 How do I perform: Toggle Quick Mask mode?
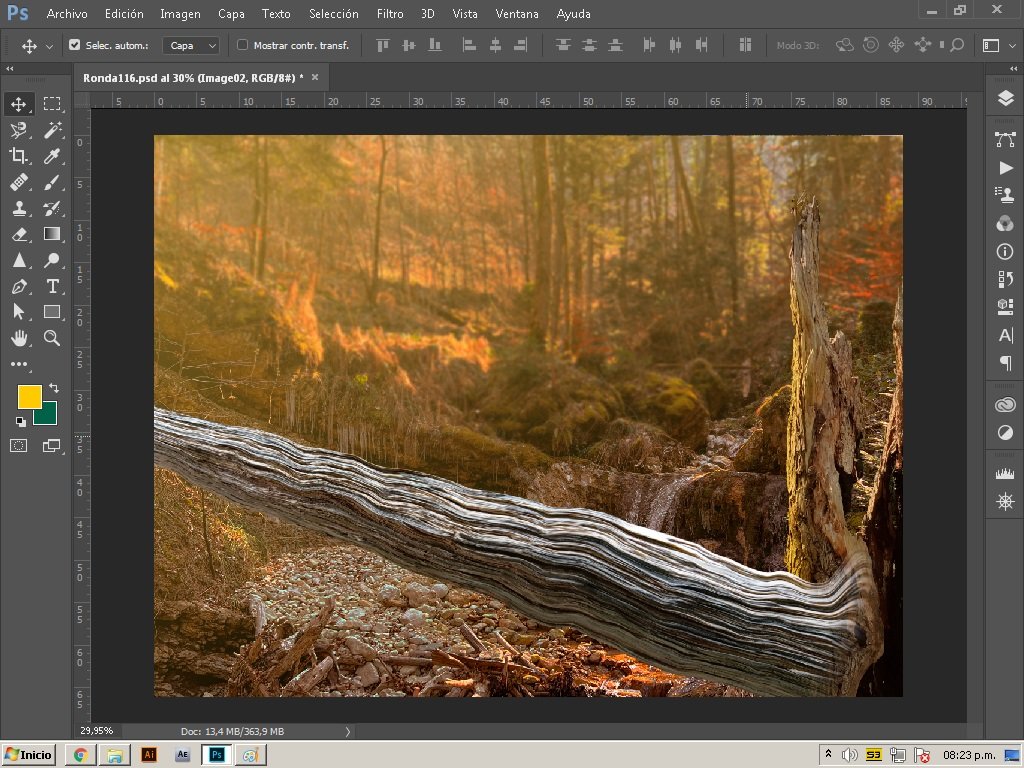point(18,446)
